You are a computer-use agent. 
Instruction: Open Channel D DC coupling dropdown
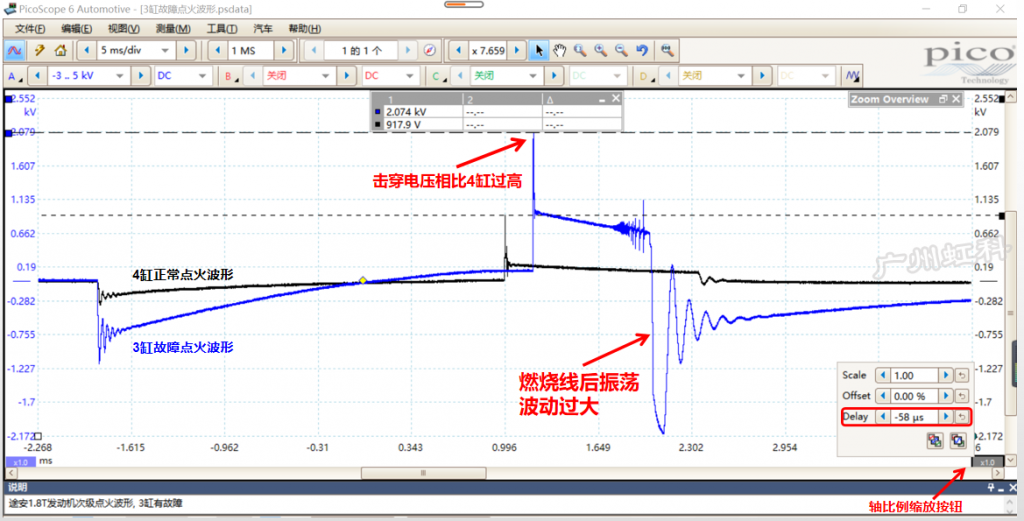(x=825, y=76)
